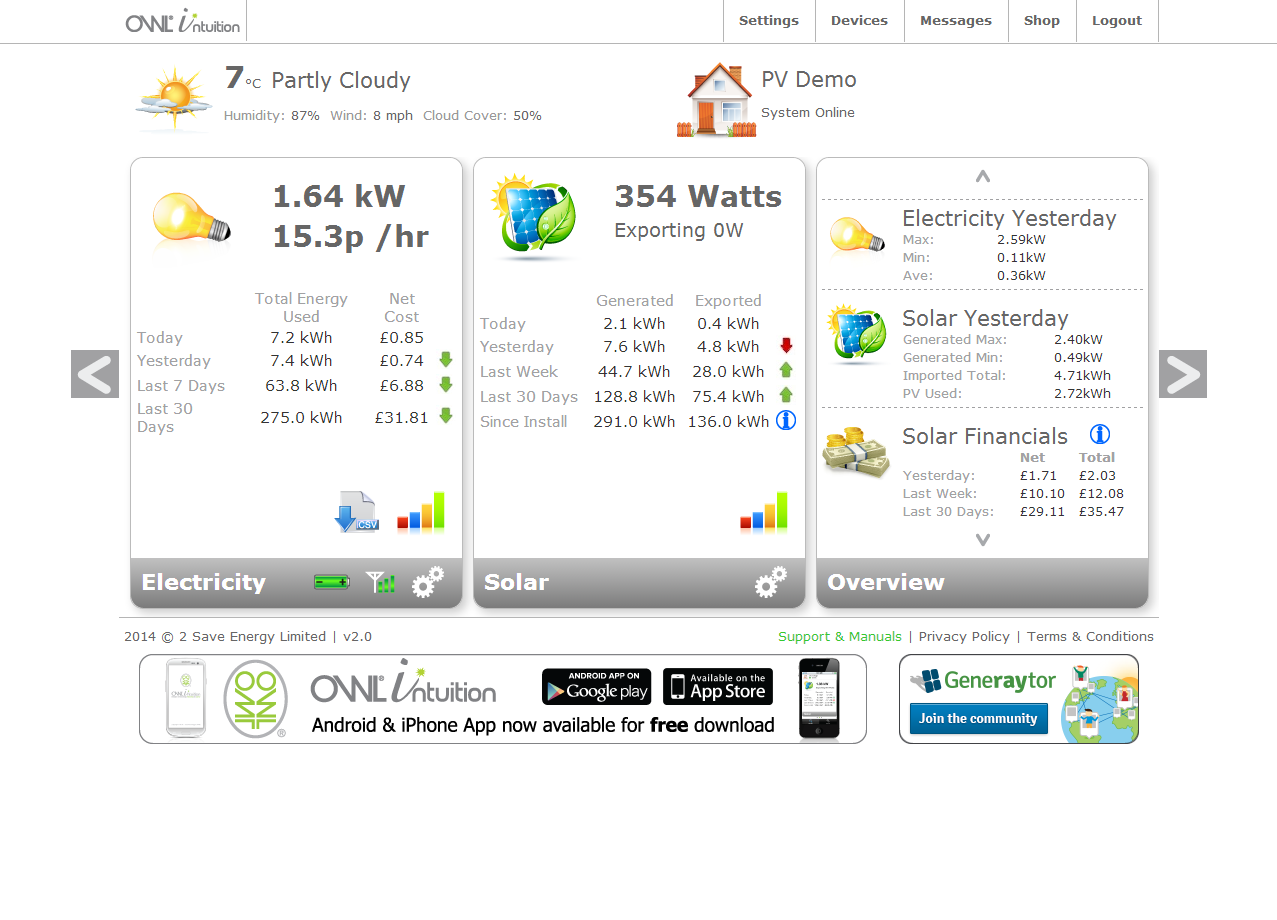Viewport: 1277px width, 920px height.
Task: Open the Solar panel bar chart
Action: (x=764, y=512)
